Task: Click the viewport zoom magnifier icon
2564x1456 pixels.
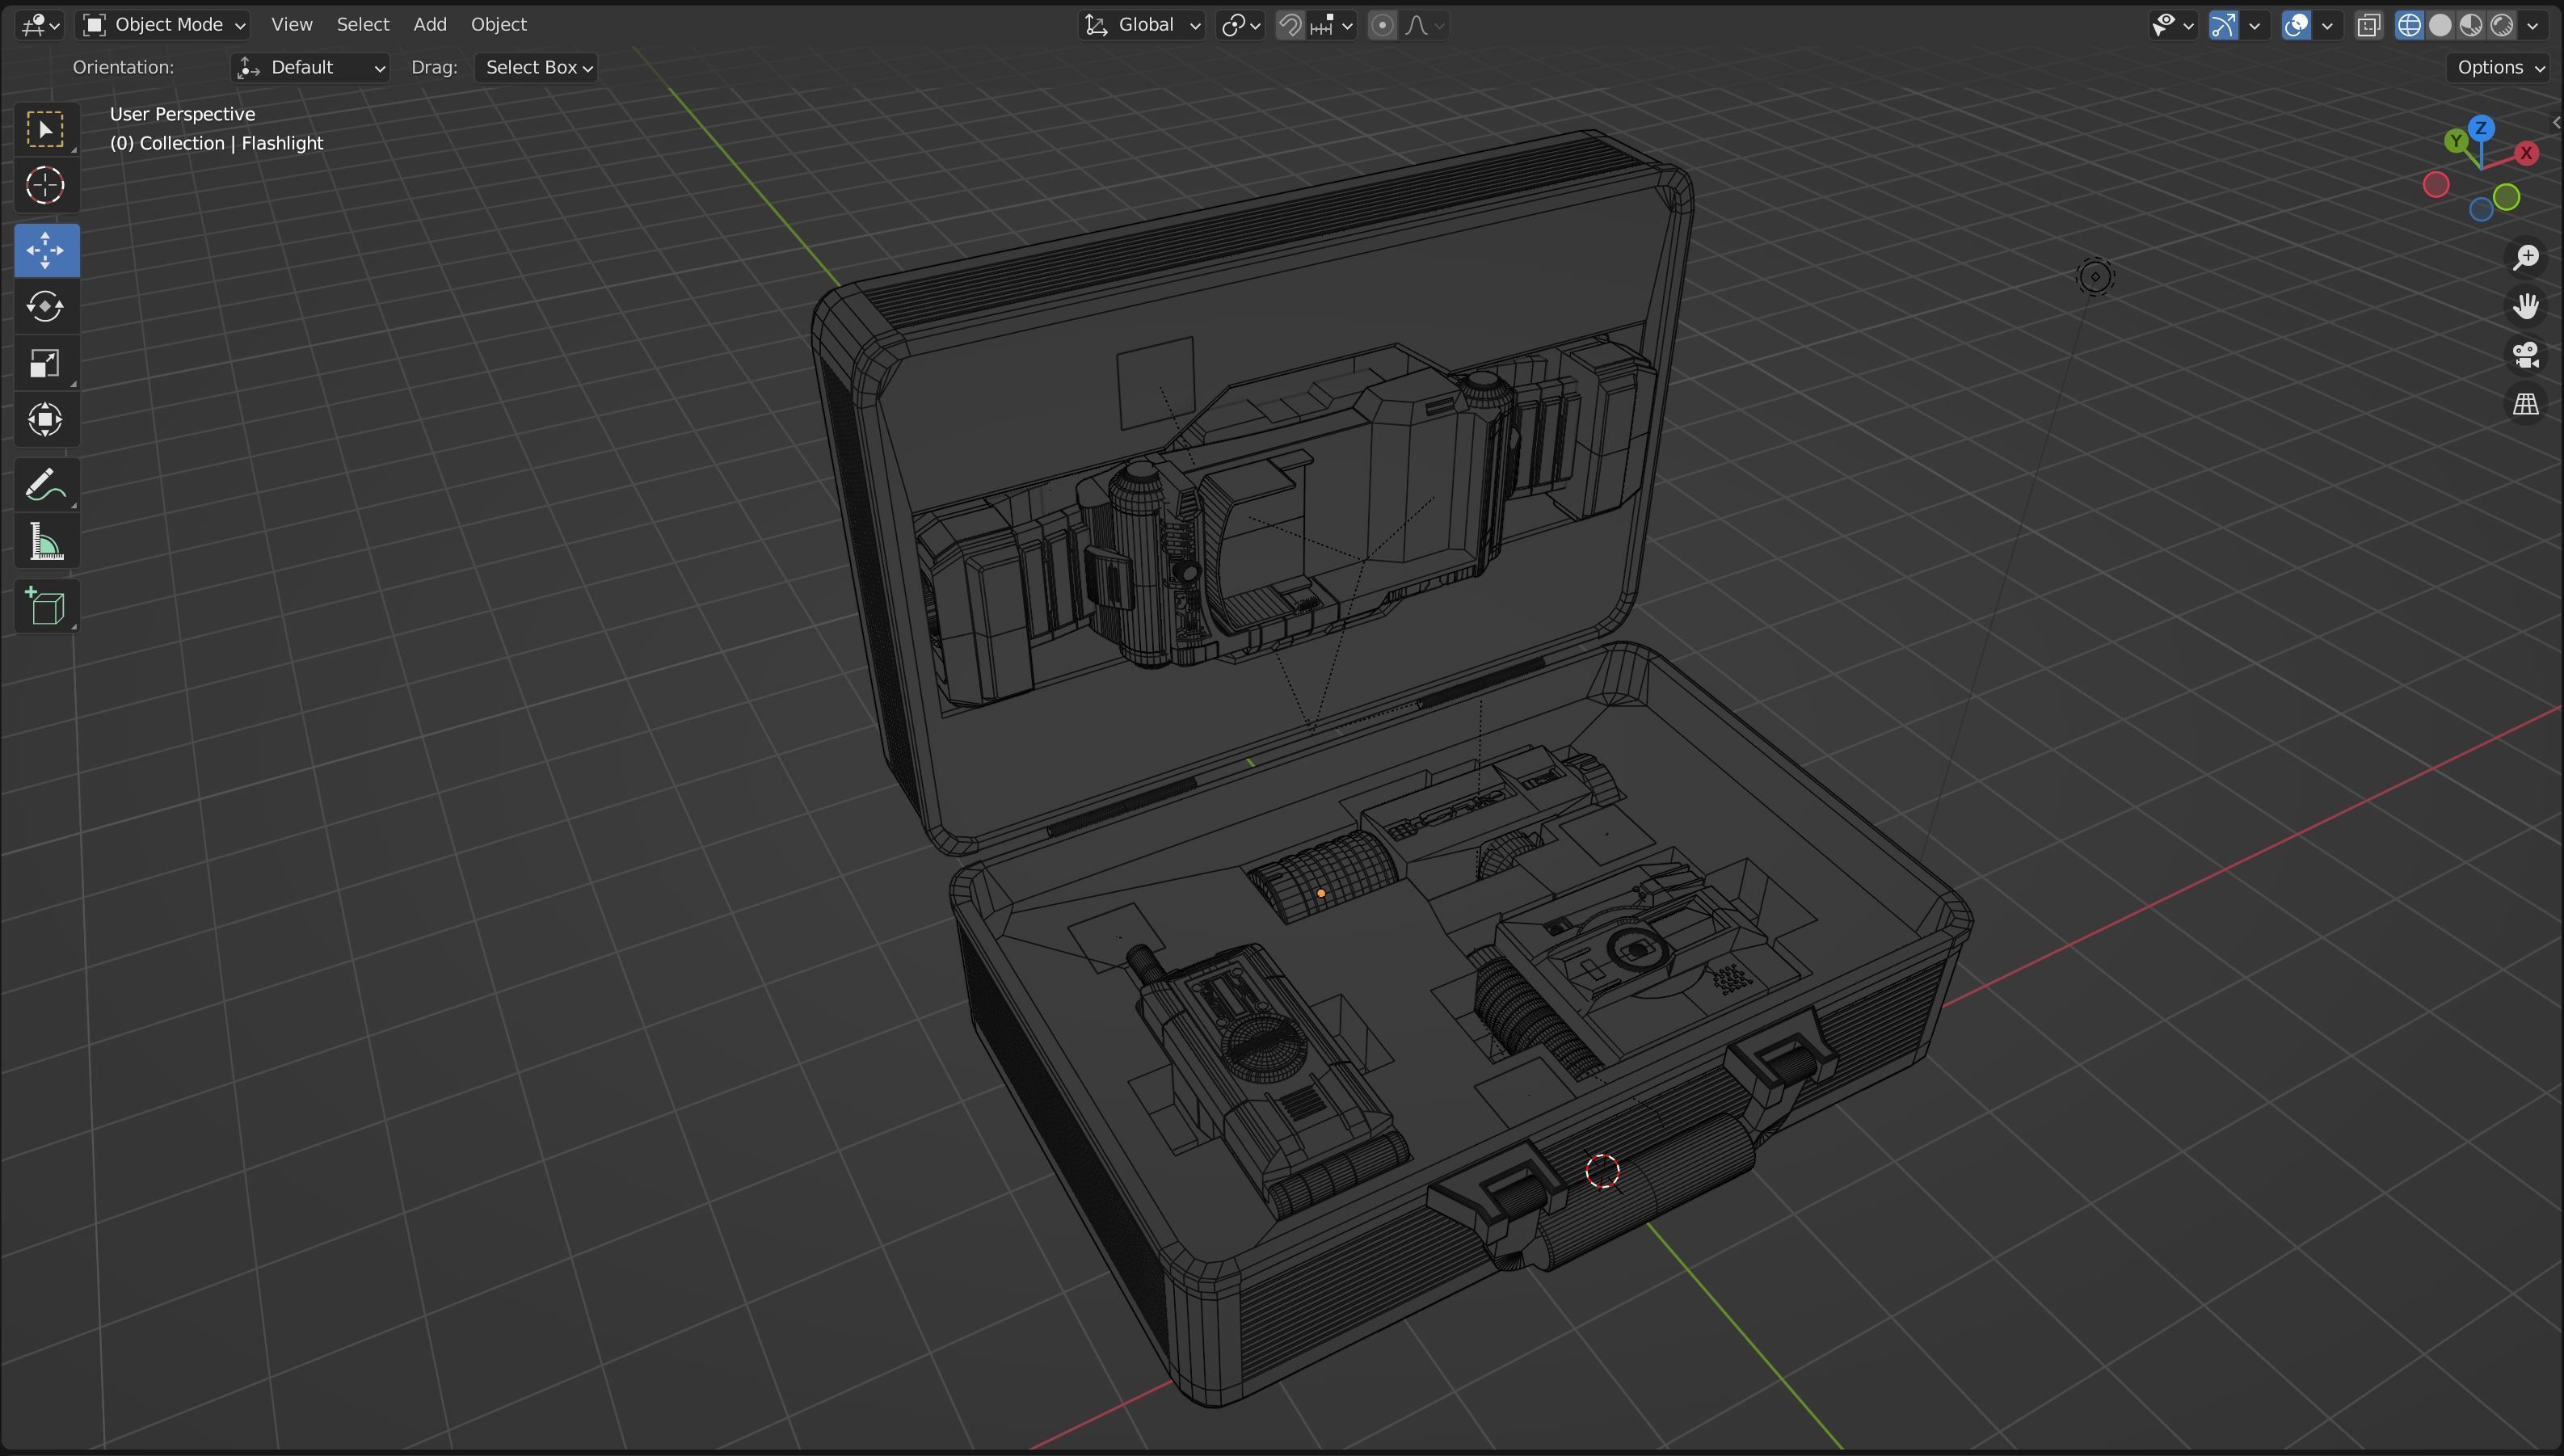Action: coord(2527,257)
